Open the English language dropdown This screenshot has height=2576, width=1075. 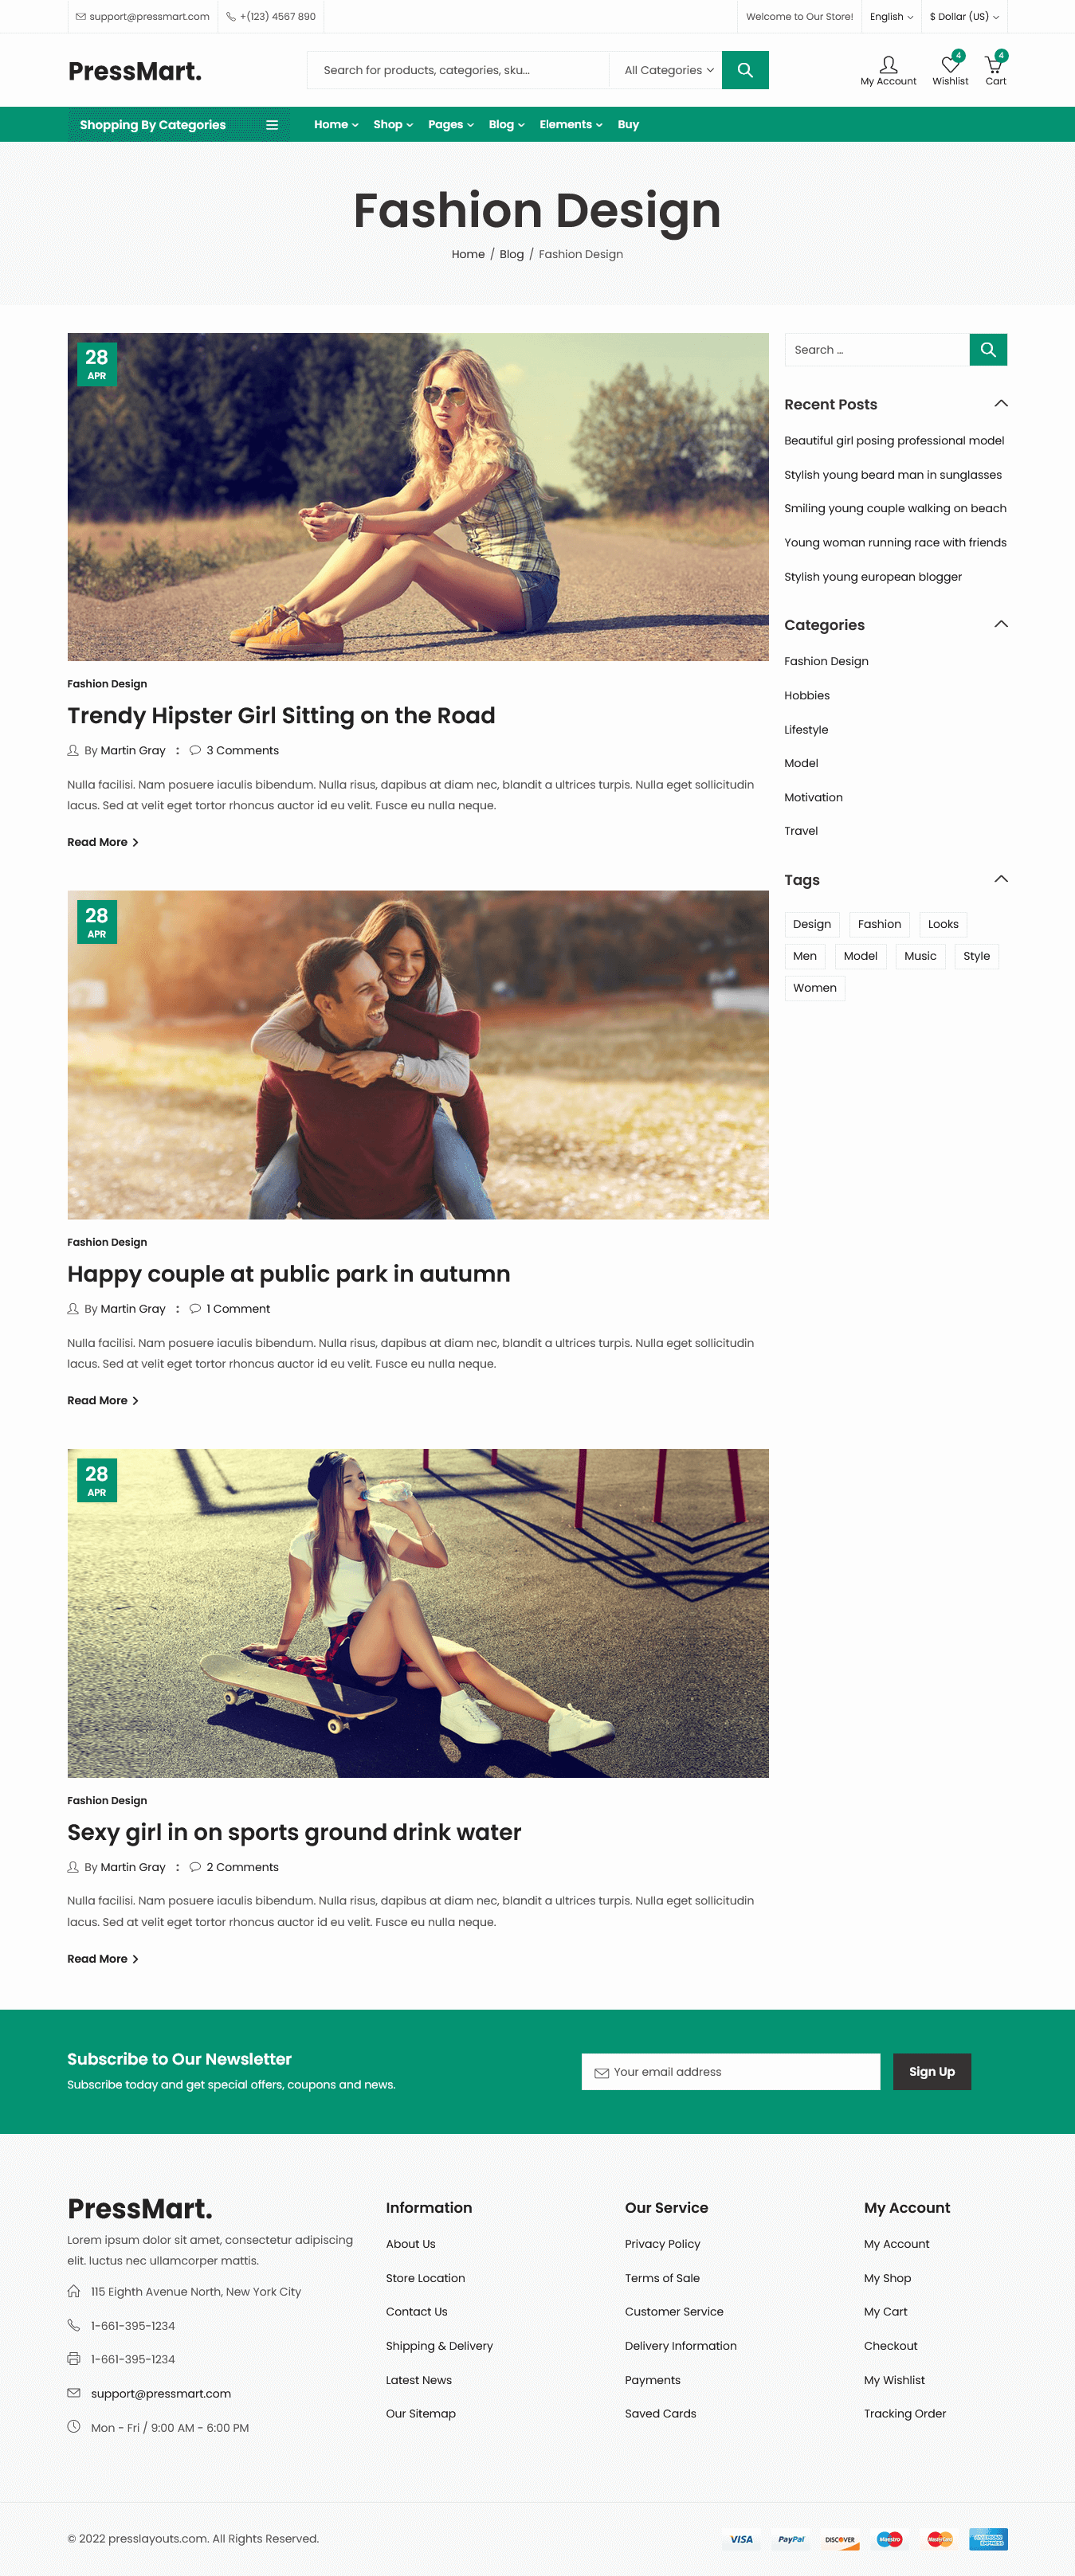click(x=891, y=17)
